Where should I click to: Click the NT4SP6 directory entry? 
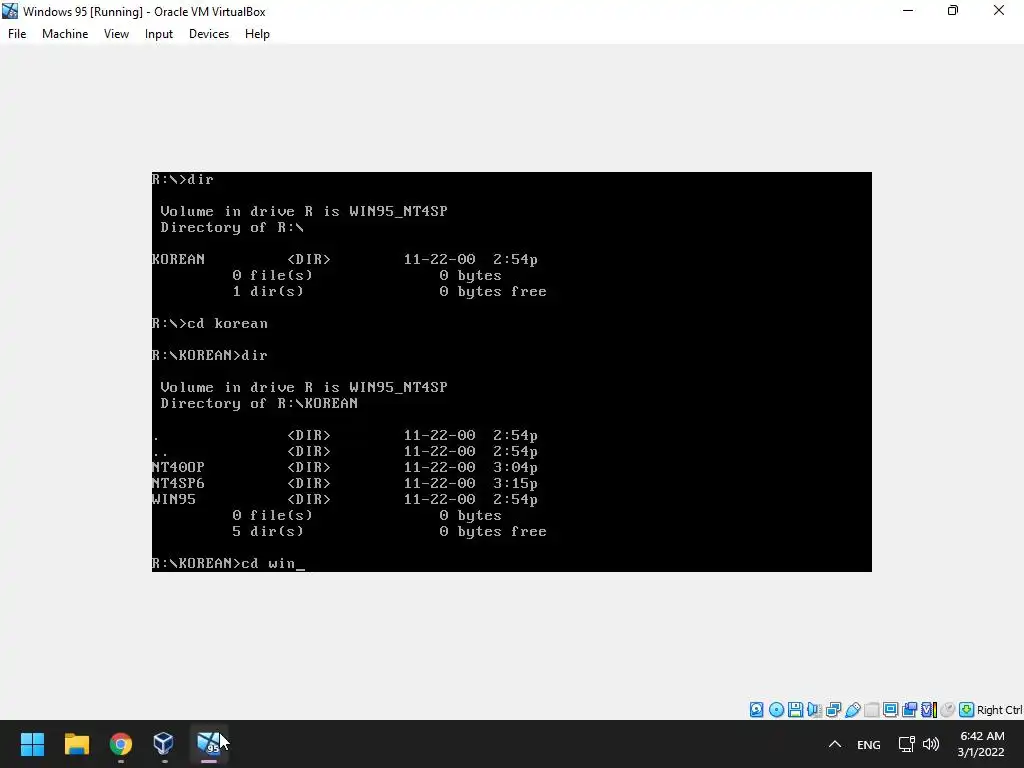(x=178, y=483)
